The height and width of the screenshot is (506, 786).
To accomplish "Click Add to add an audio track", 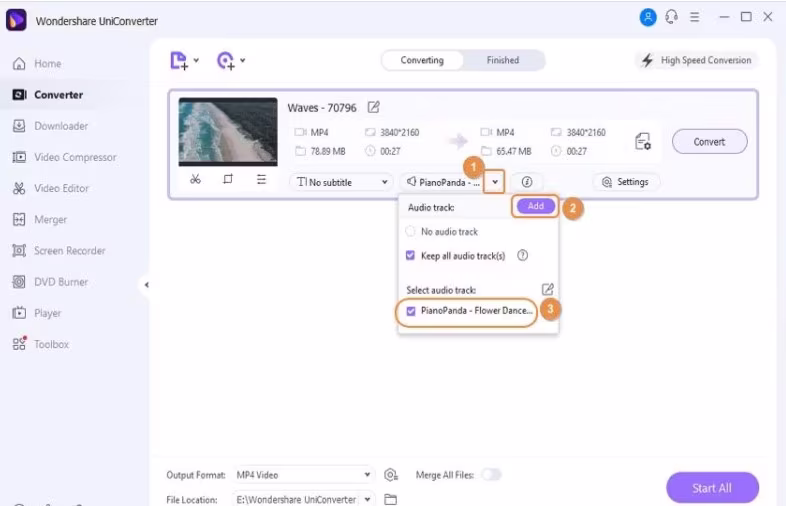I will coord(535,206).
